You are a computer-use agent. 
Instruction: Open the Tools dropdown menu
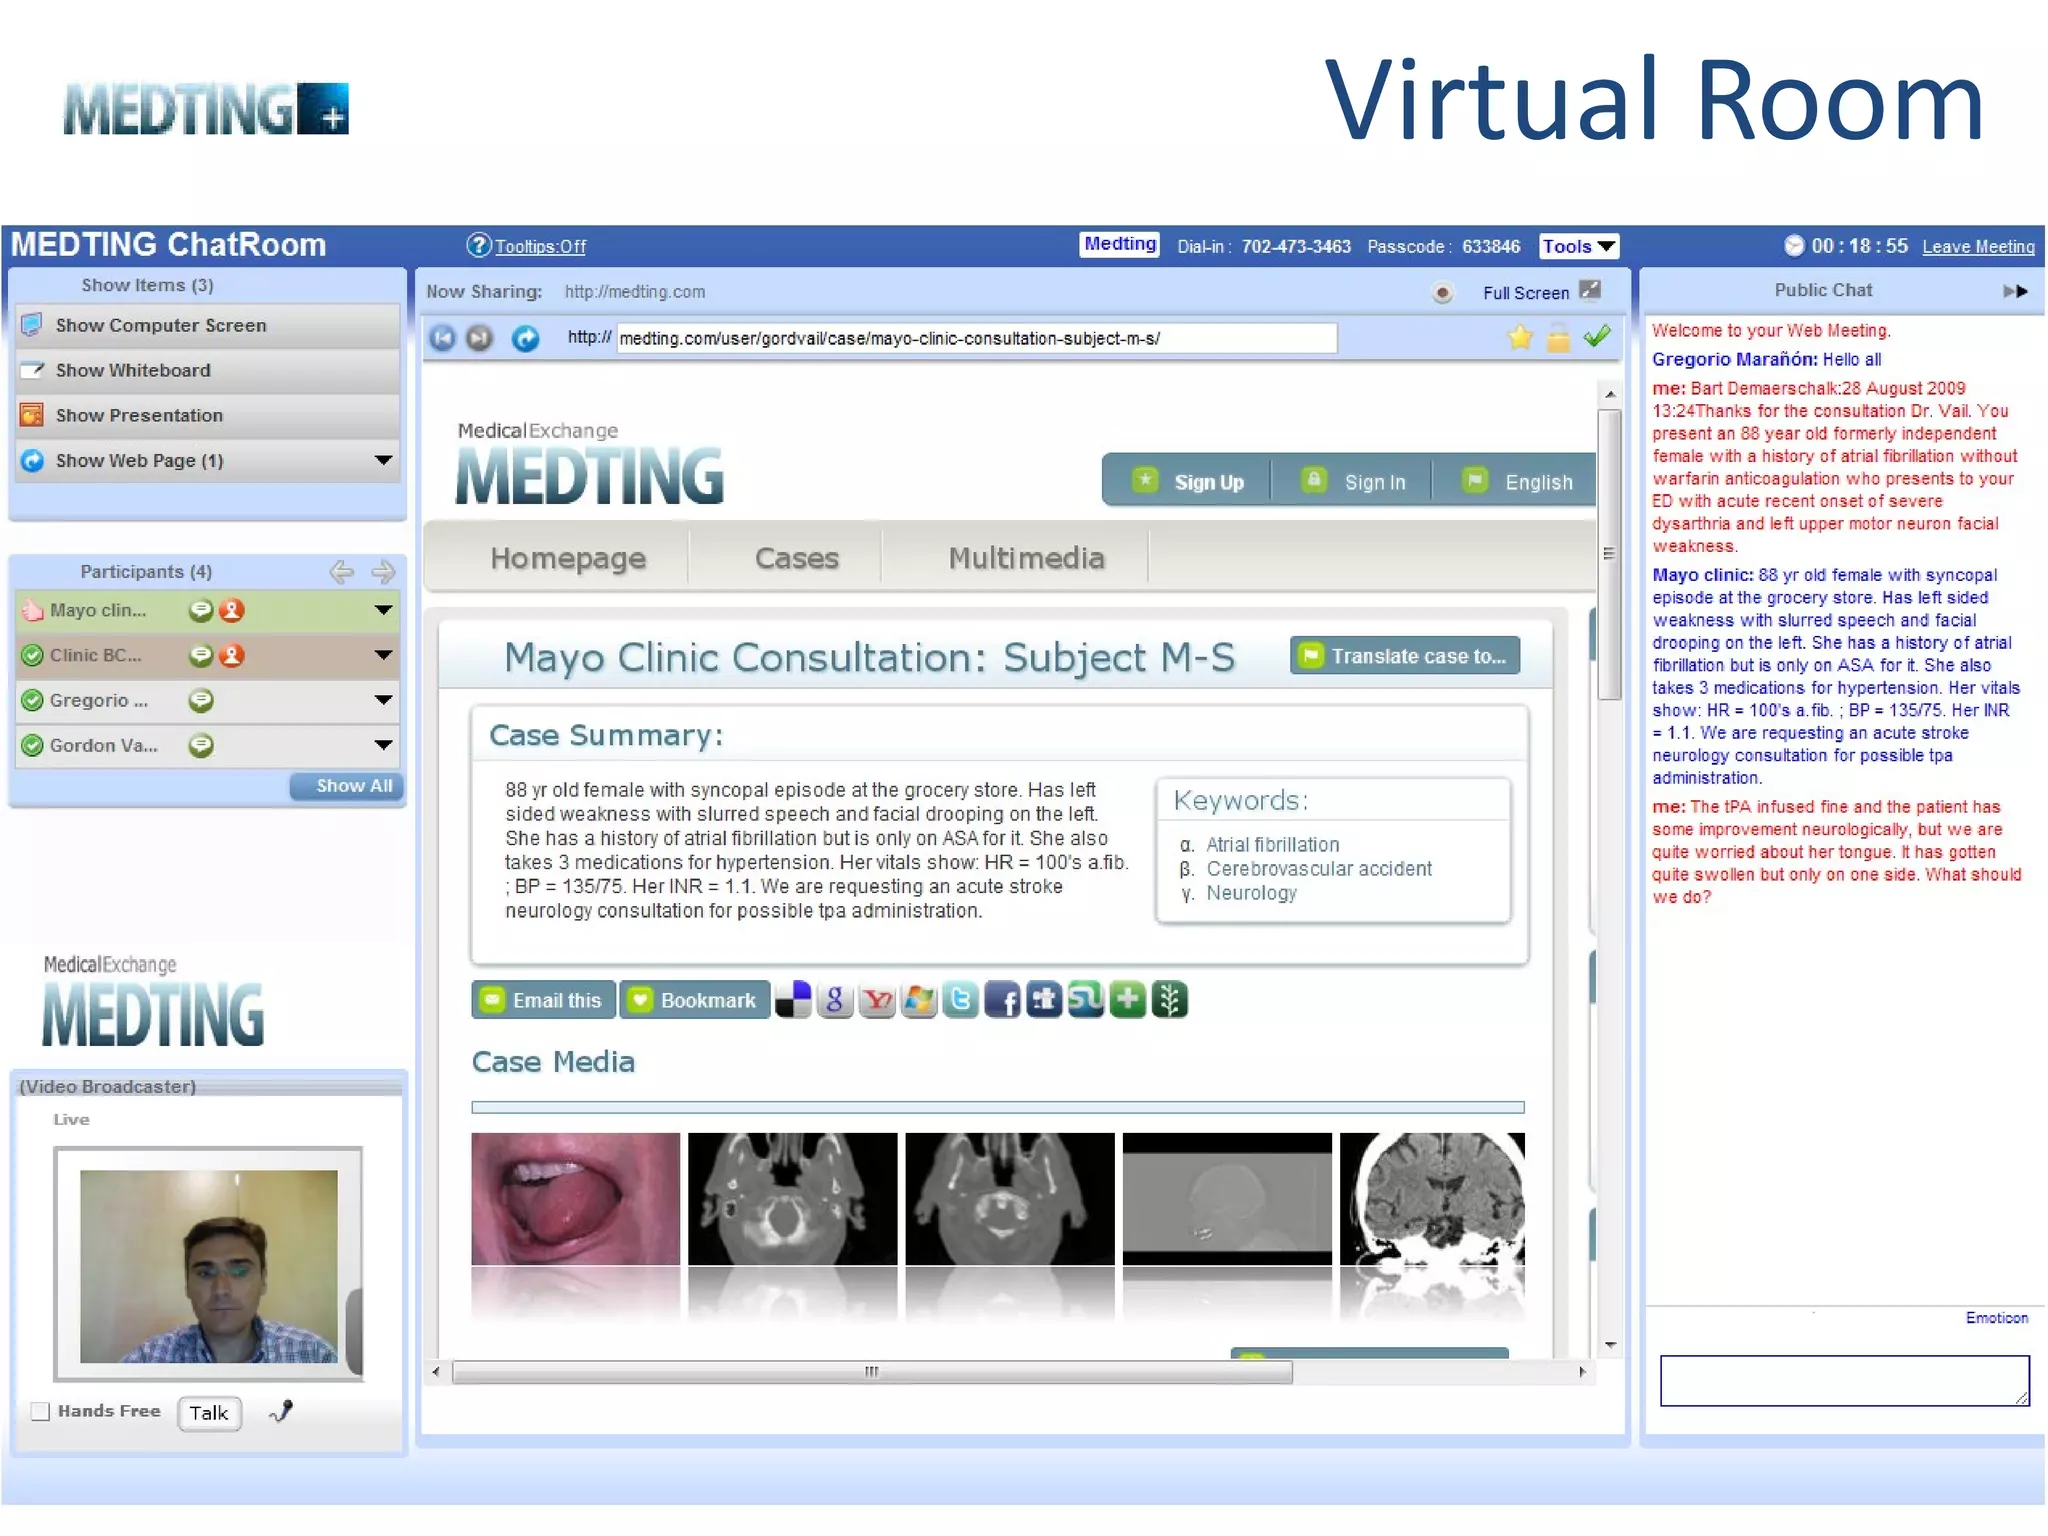click(x=1578, y=246)
